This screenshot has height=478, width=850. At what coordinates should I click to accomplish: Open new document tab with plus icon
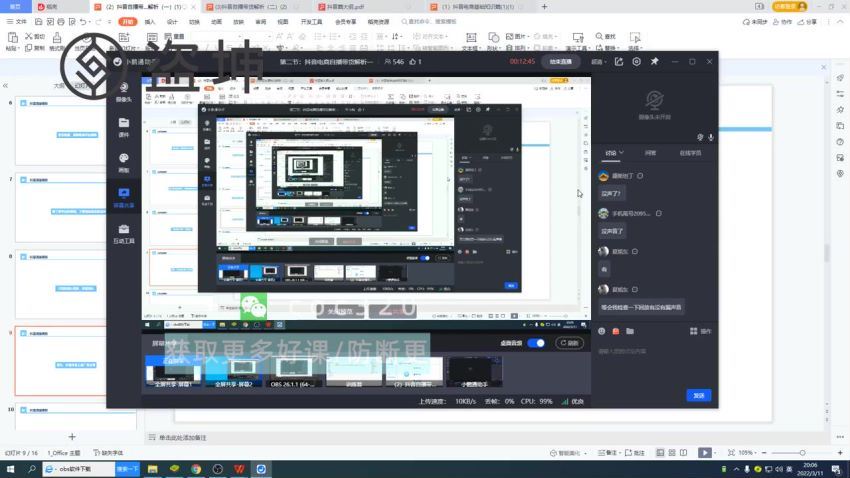click(544, 7)
